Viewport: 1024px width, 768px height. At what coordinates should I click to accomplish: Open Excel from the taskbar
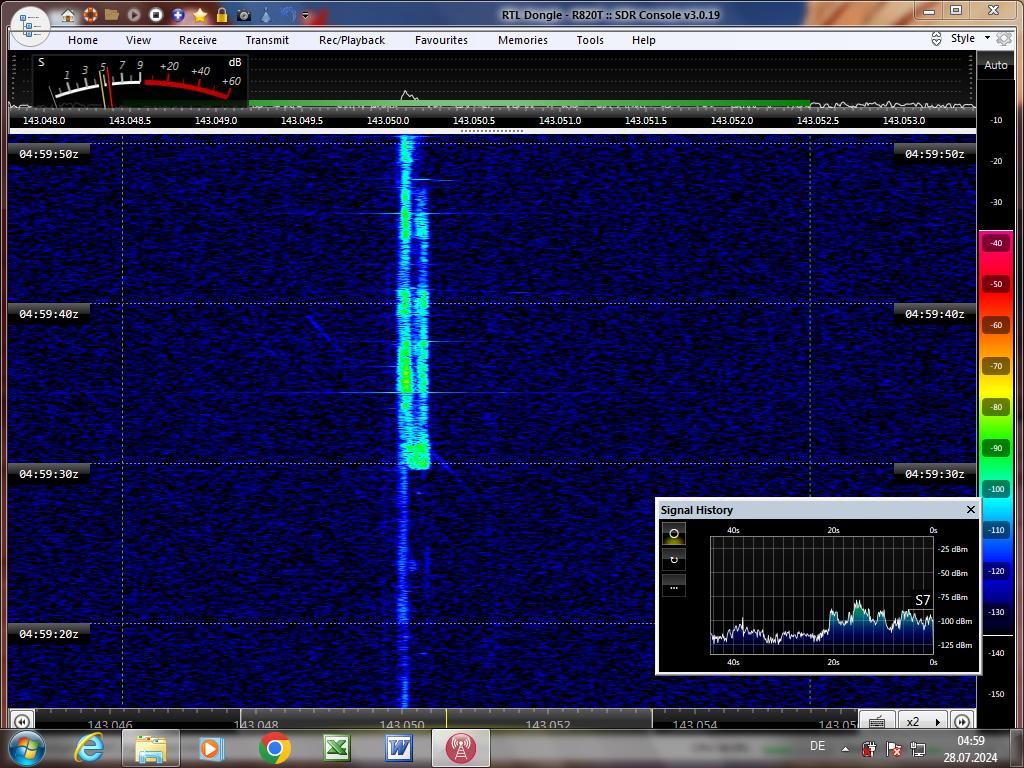tap(337, 748)
